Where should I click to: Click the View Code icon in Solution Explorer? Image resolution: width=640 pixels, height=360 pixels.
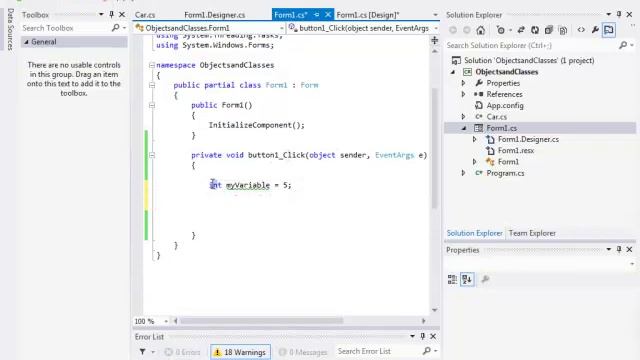(x=581, y=30)
